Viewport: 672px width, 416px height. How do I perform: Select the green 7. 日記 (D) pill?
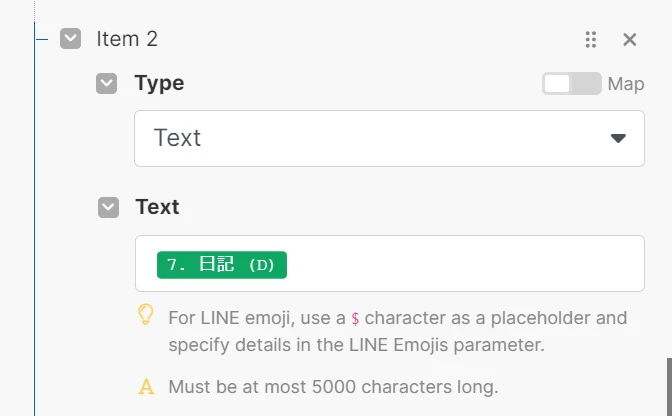coord(222,265)
